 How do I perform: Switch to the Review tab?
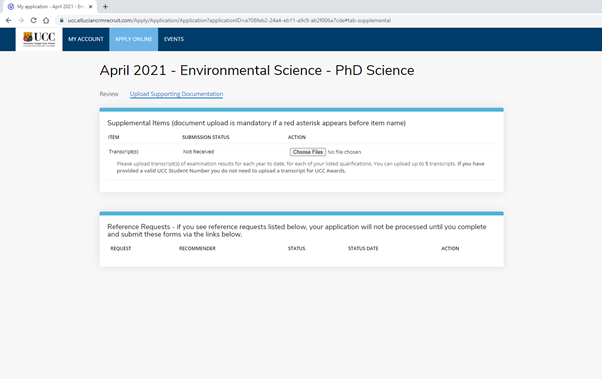109,94
